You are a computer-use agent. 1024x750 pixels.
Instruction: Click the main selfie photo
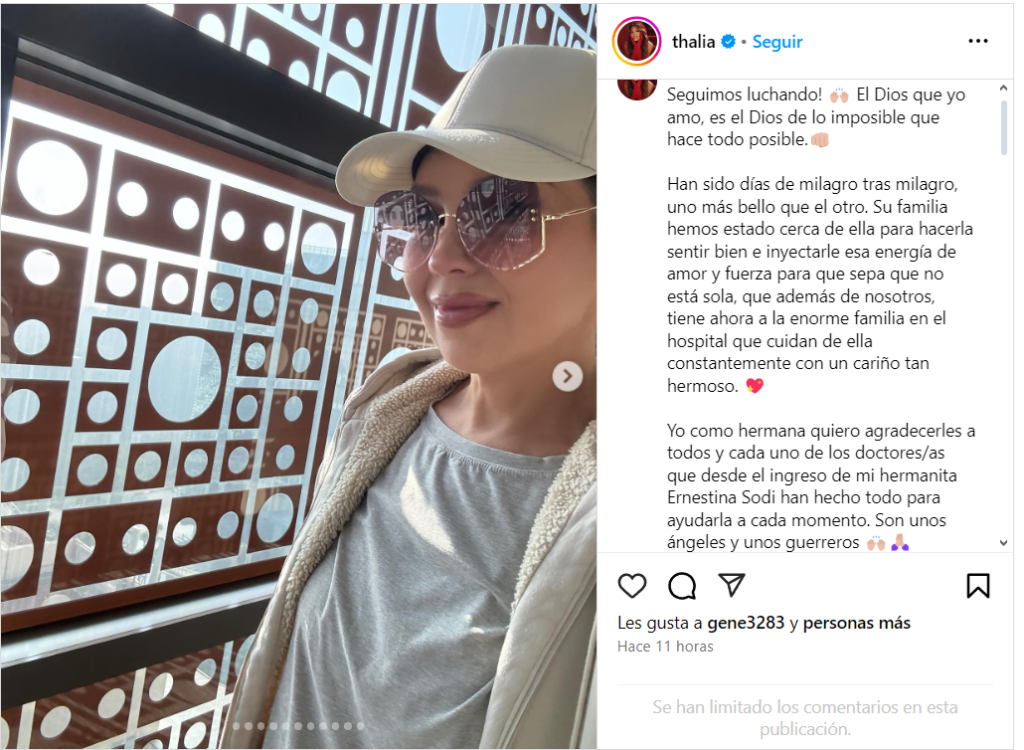tap(298, 376)
